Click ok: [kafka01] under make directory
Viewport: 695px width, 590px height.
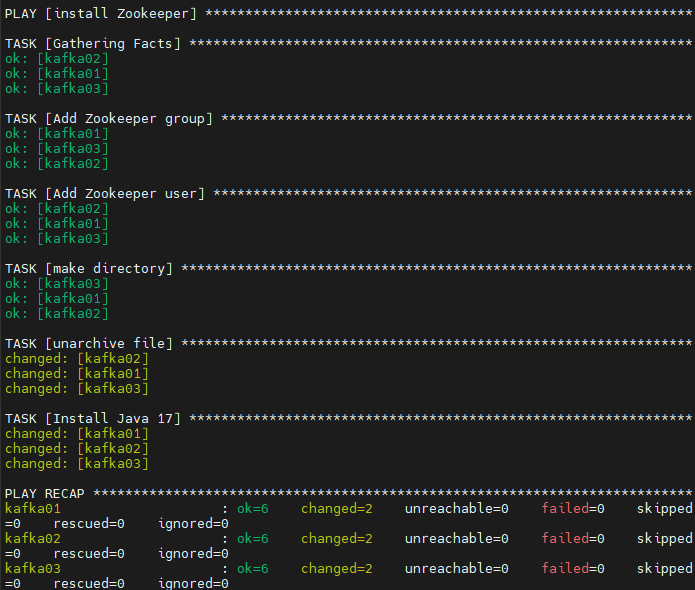point(57,298)
